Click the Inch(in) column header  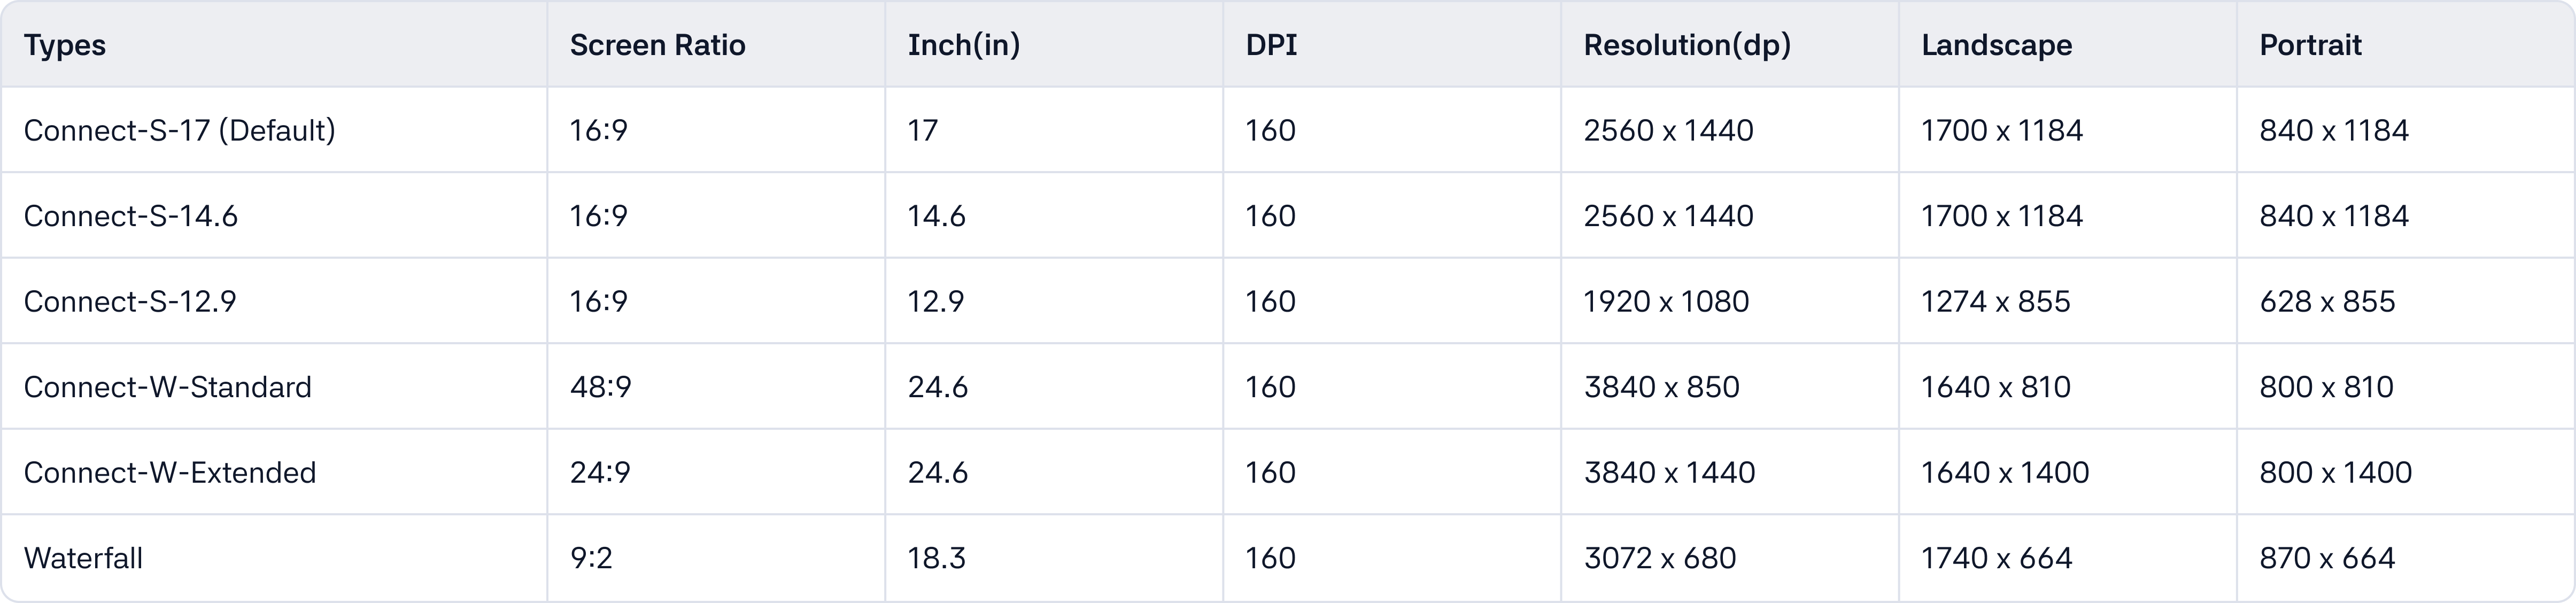[x=963, y=45]
